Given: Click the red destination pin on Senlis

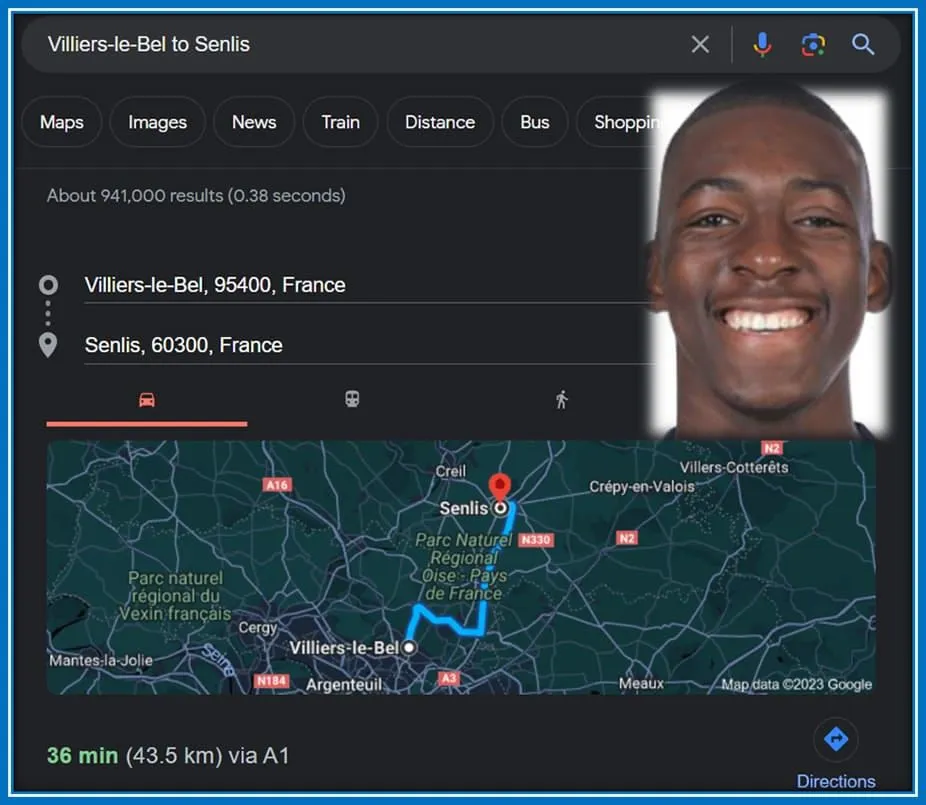Looking at the screenshot, I should pyautogui.click(x=500, y=487).
